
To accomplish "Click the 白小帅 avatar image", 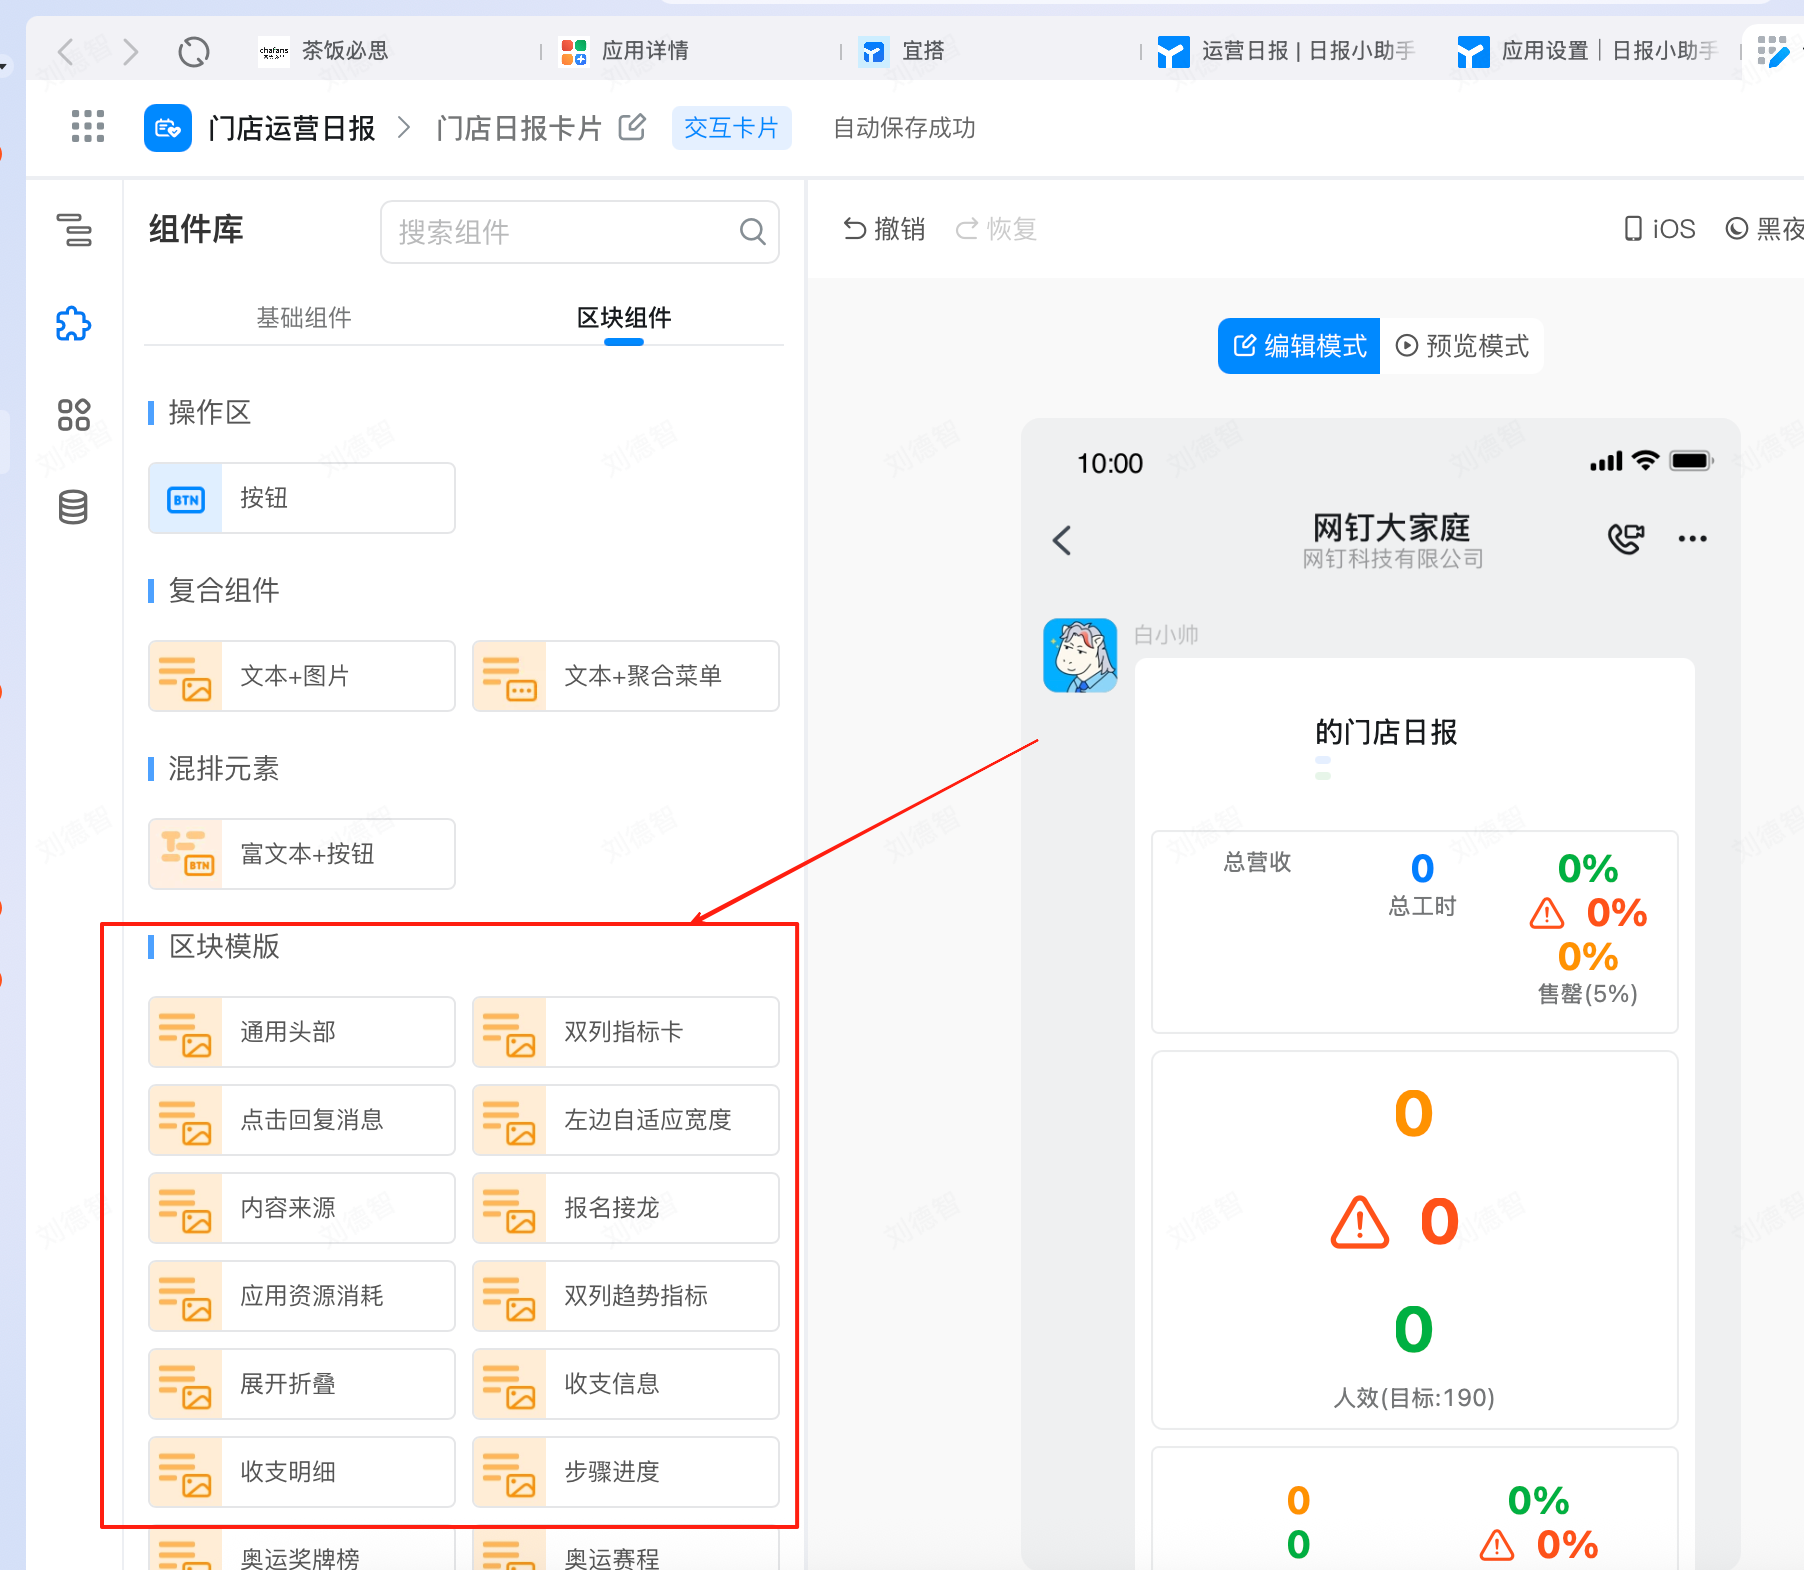I will tap(1080, 655).
